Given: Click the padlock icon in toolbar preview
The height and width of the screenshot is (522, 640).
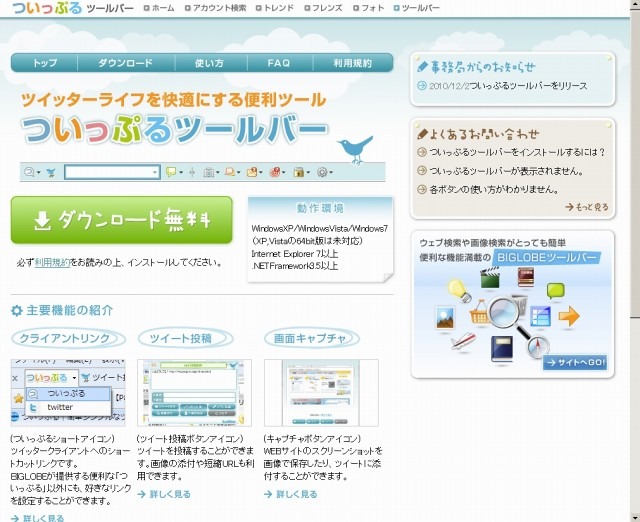Looking at the screenshot, I should tap(299, 173).
